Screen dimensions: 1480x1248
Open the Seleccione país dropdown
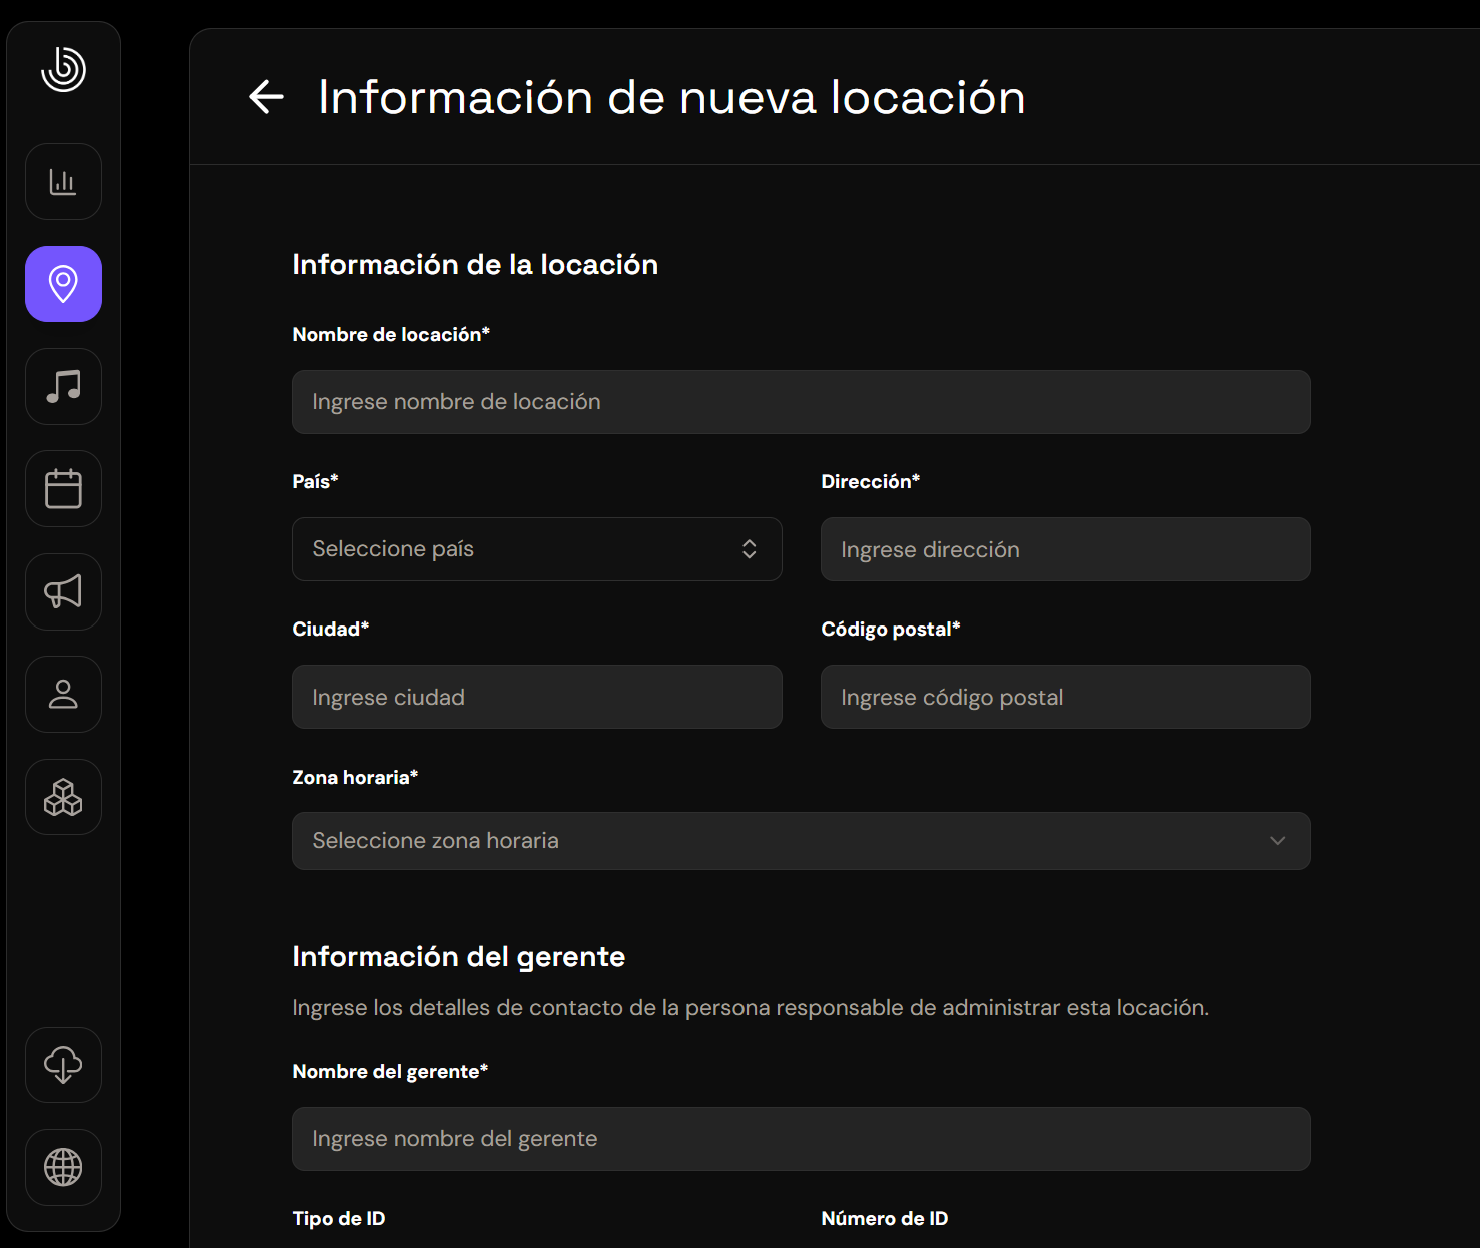coord(537,549)
